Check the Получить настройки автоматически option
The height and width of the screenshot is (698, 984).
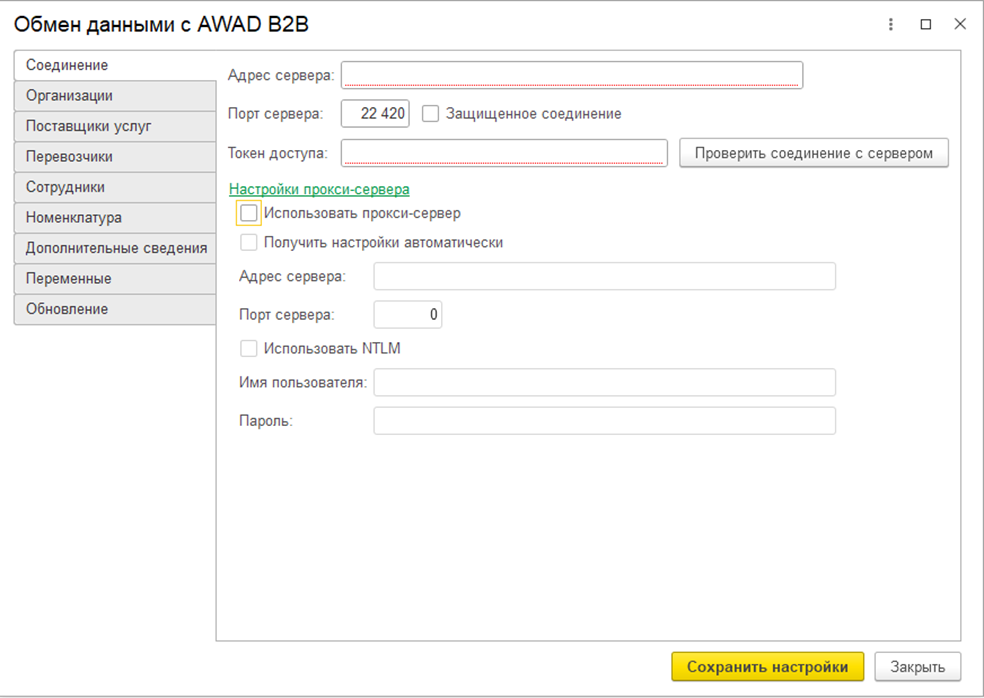(249, 242)
